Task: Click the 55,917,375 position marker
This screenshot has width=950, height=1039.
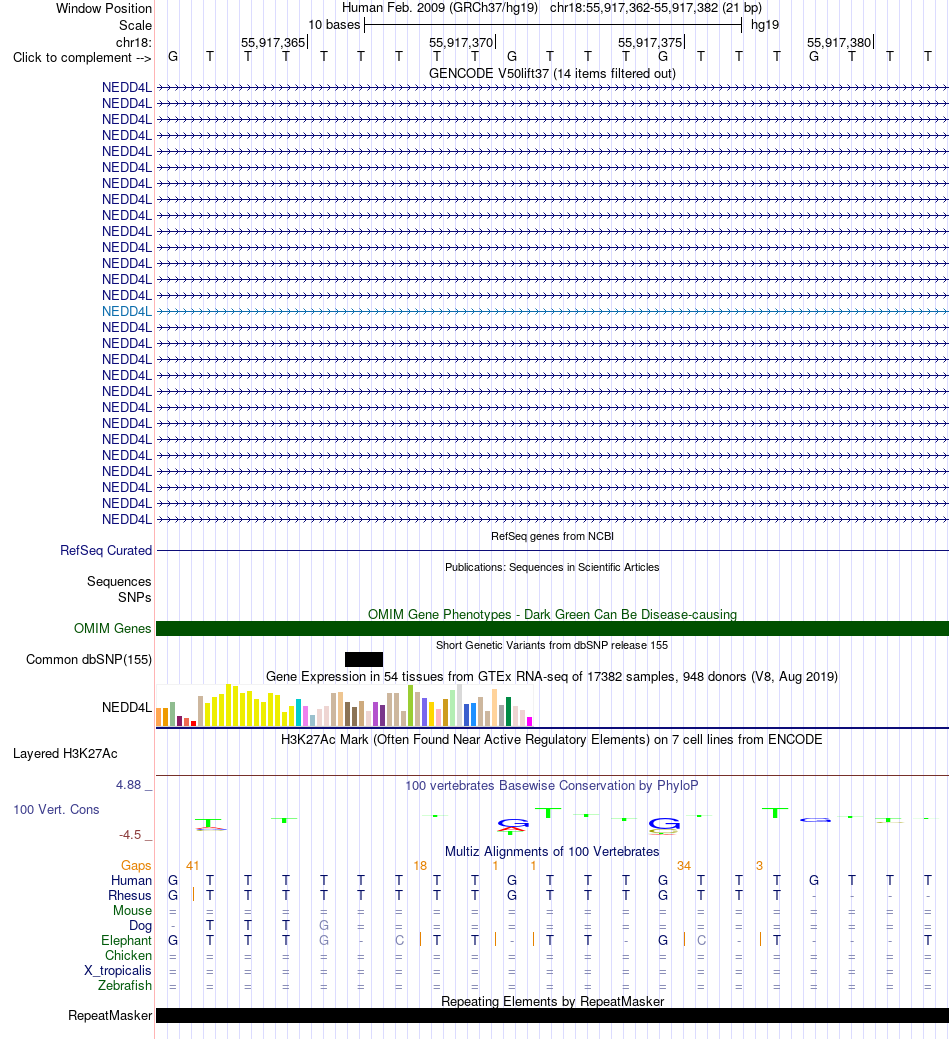Action: (x=650, y=42)
